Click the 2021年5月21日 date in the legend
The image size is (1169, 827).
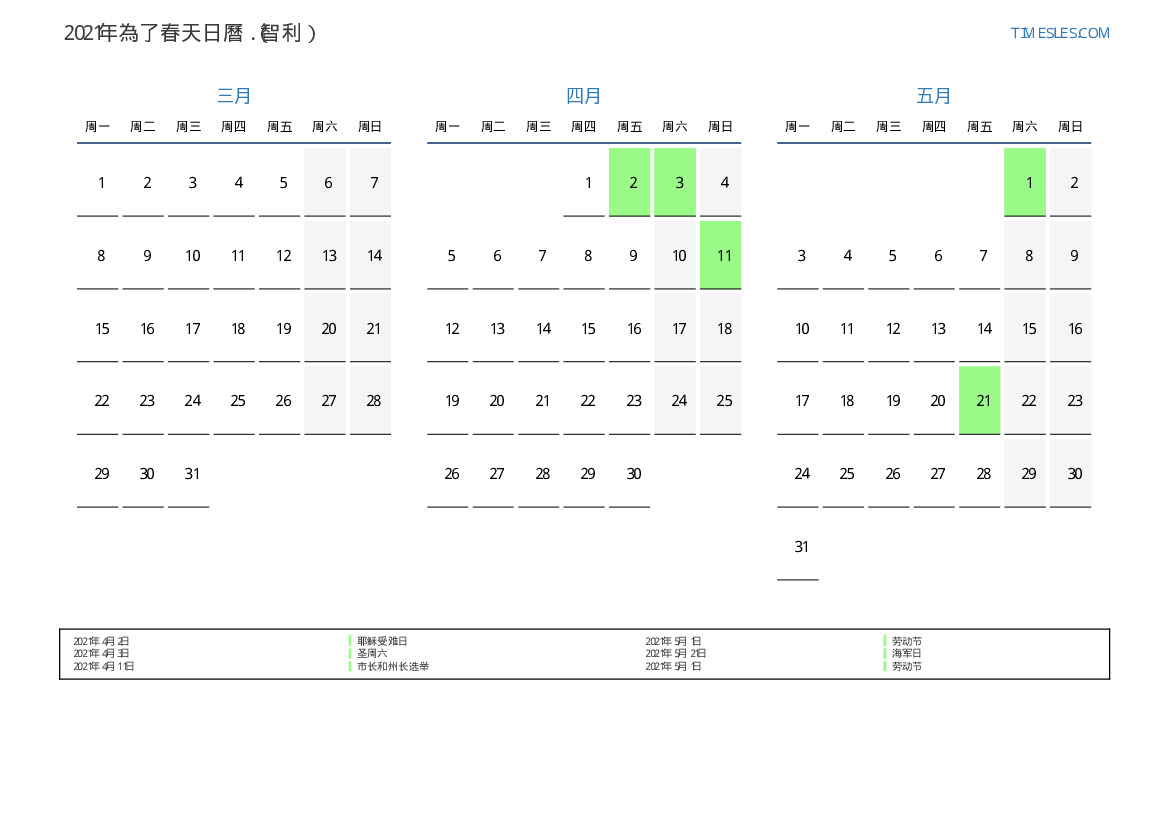676,653
